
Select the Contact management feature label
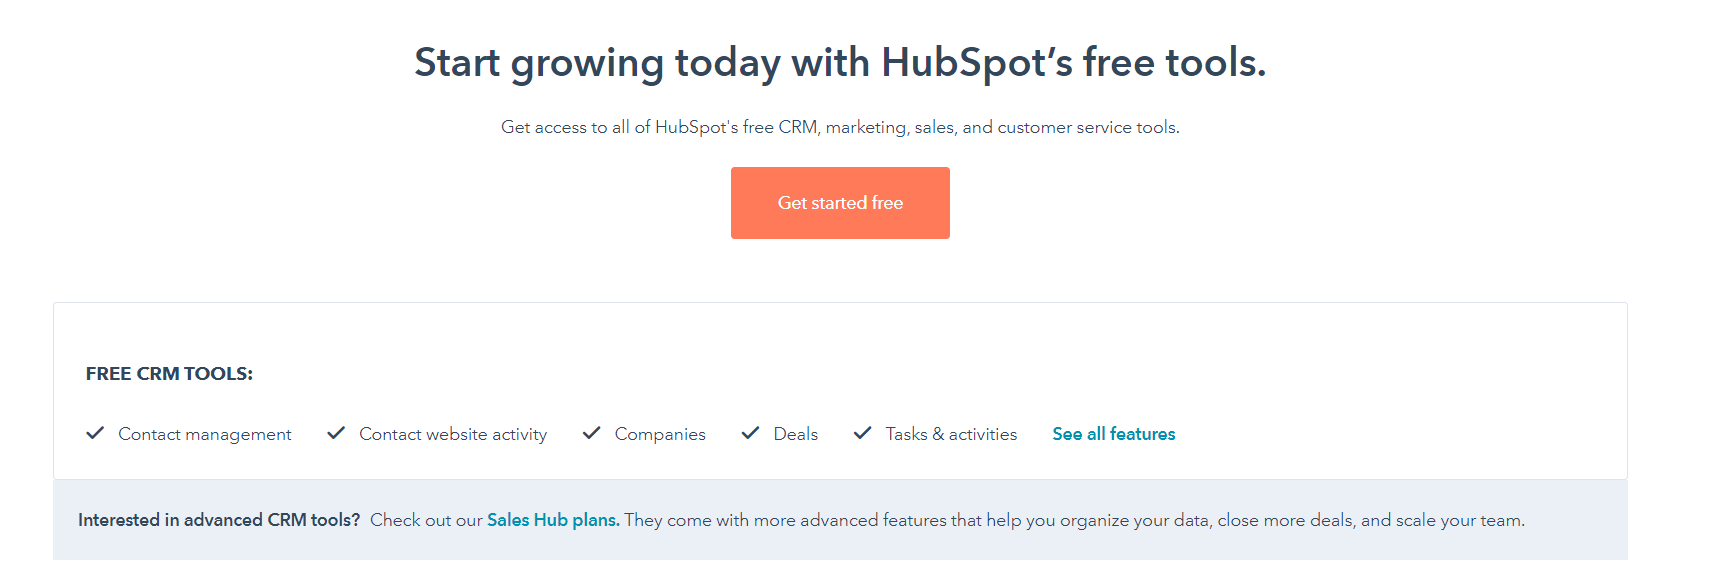(x=205, y=434)
